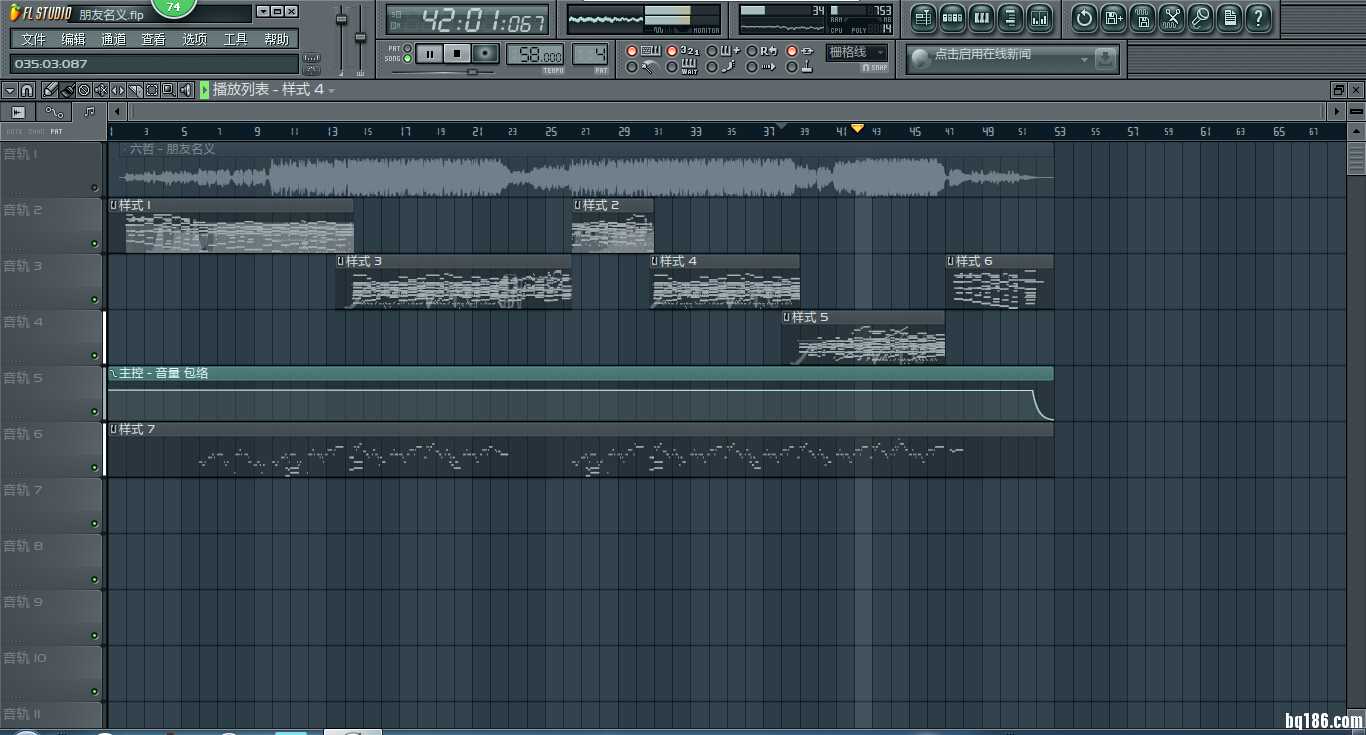Mute 音轨 5 using its green dot
1366x735 pixels.
pos(95,411)
